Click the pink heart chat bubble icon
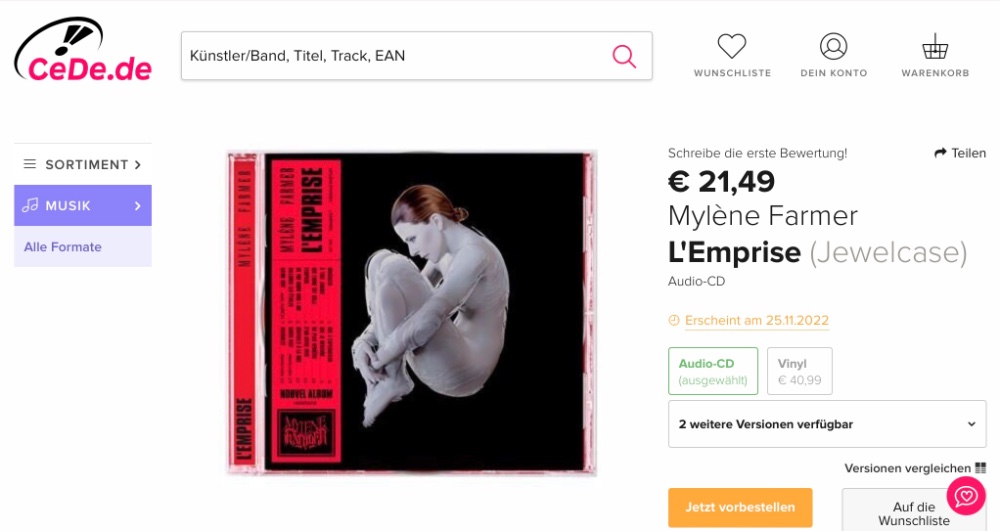This screenshot has width=1000, height=531. tap(966, 495)
